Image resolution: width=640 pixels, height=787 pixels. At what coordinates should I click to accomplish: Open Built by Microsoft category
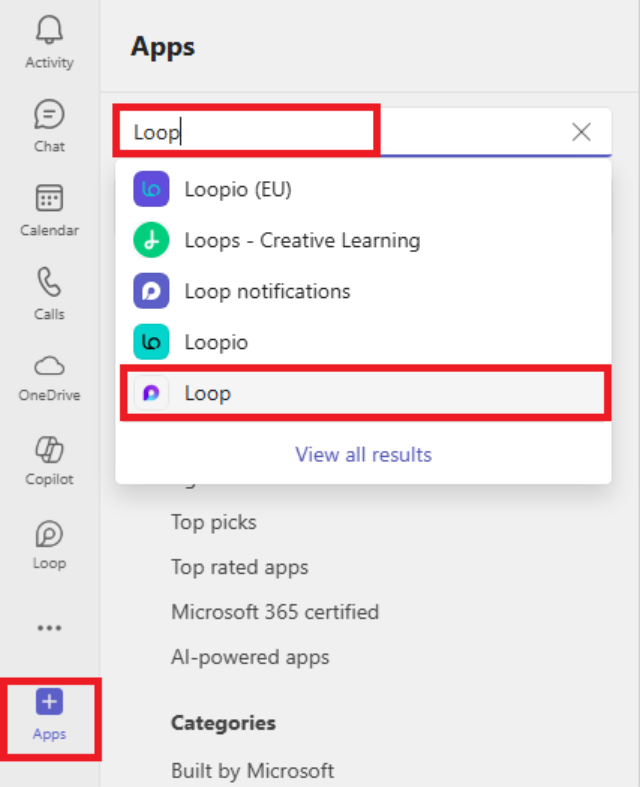(x=252, y=771)
